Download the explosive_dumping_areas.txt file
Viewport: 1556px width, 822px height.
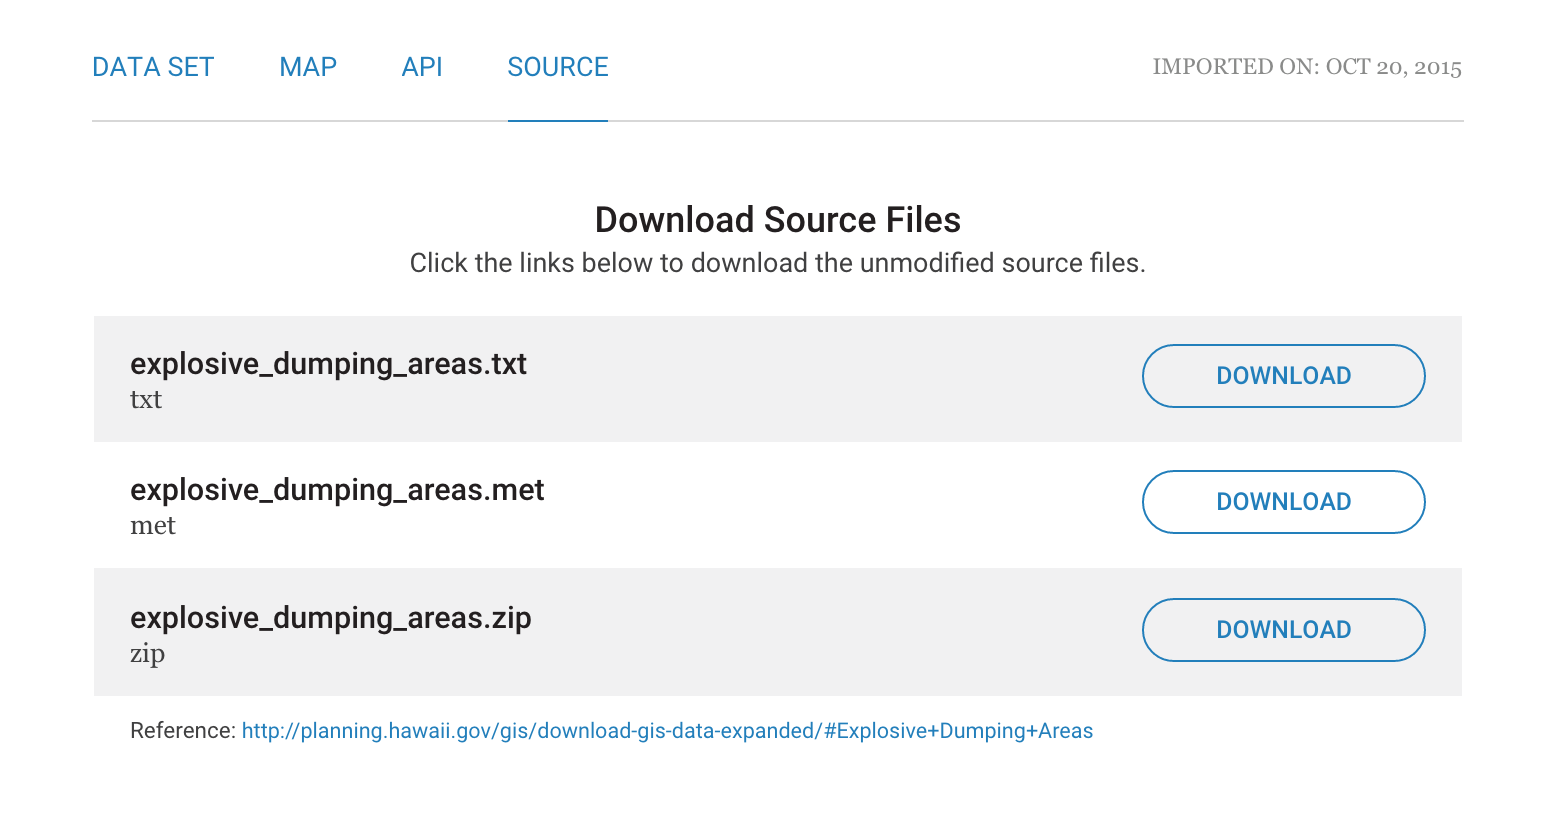1283,376
